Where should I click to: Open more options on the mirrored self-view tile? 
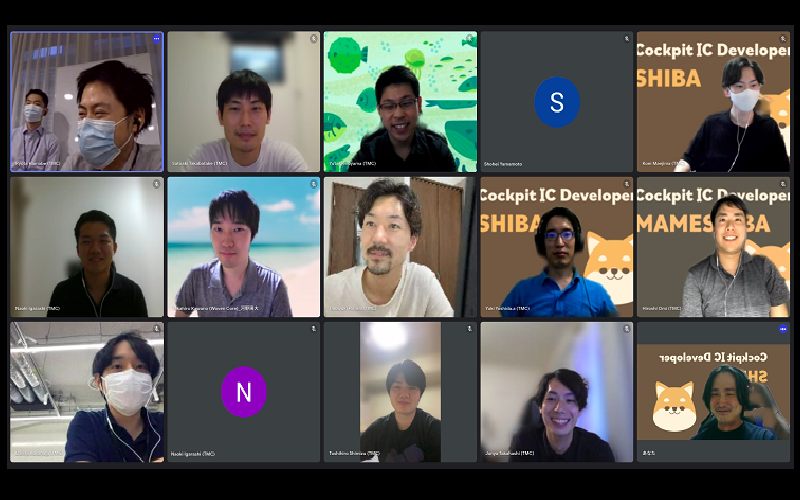(783, 329)
